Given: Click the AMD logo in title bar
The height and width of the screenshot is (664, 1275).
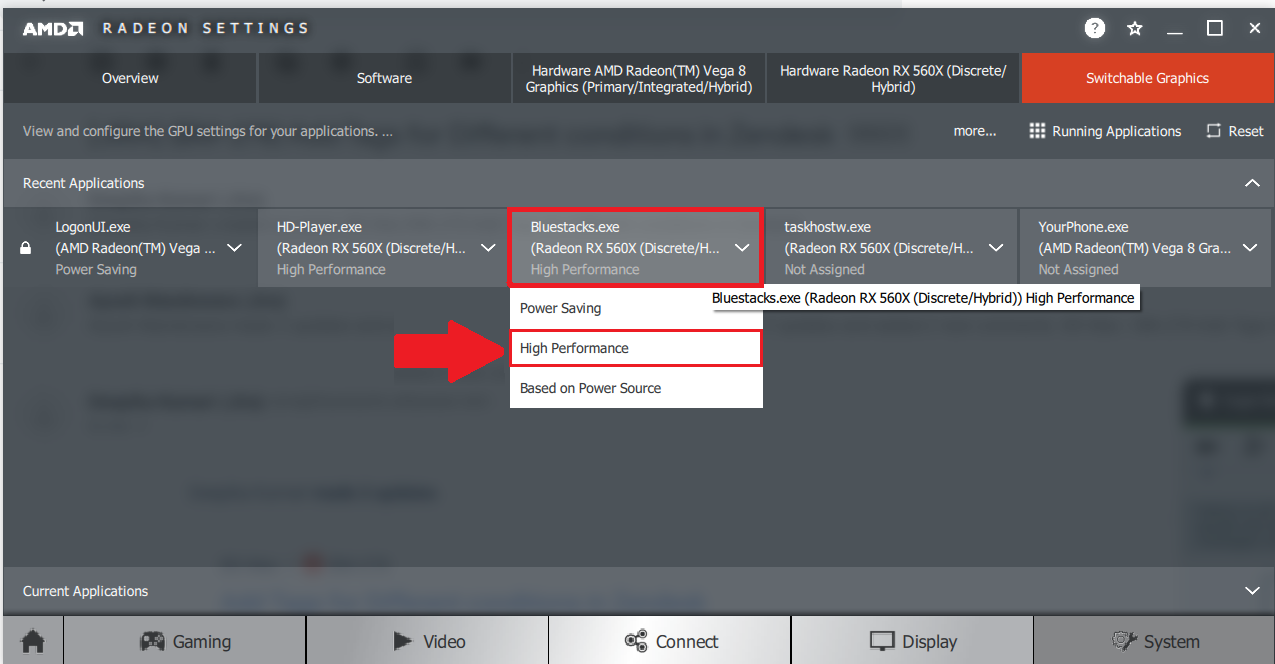Looking at the screenshot, I should pyautogui.click(x=53, y=28).
